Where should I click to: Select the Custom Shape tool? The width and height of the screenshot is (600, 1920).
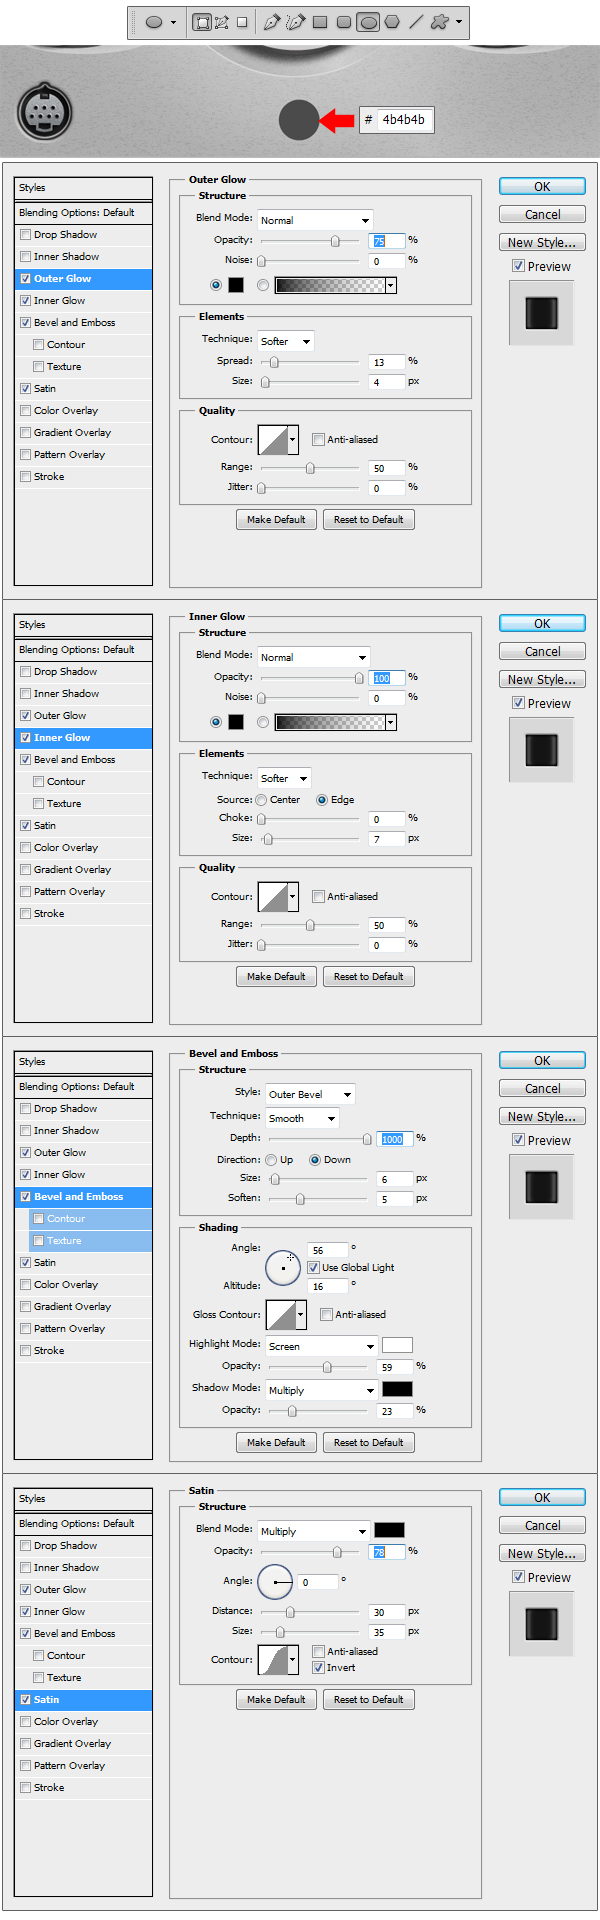439,22
